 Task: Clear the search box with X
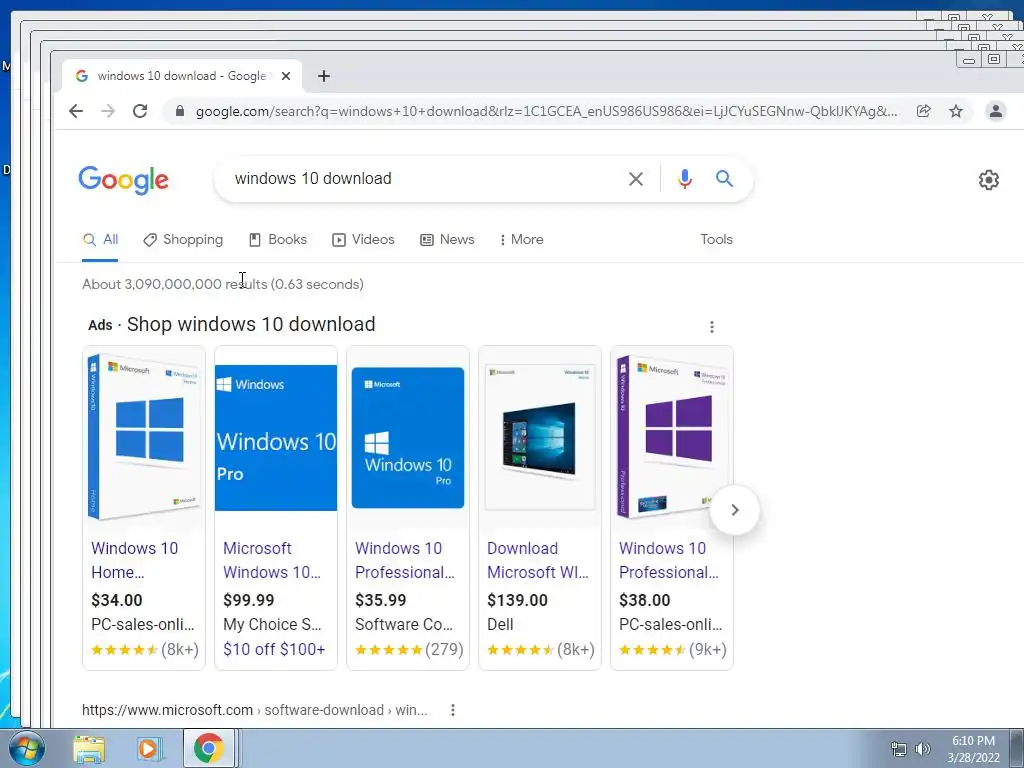[635, 179]
